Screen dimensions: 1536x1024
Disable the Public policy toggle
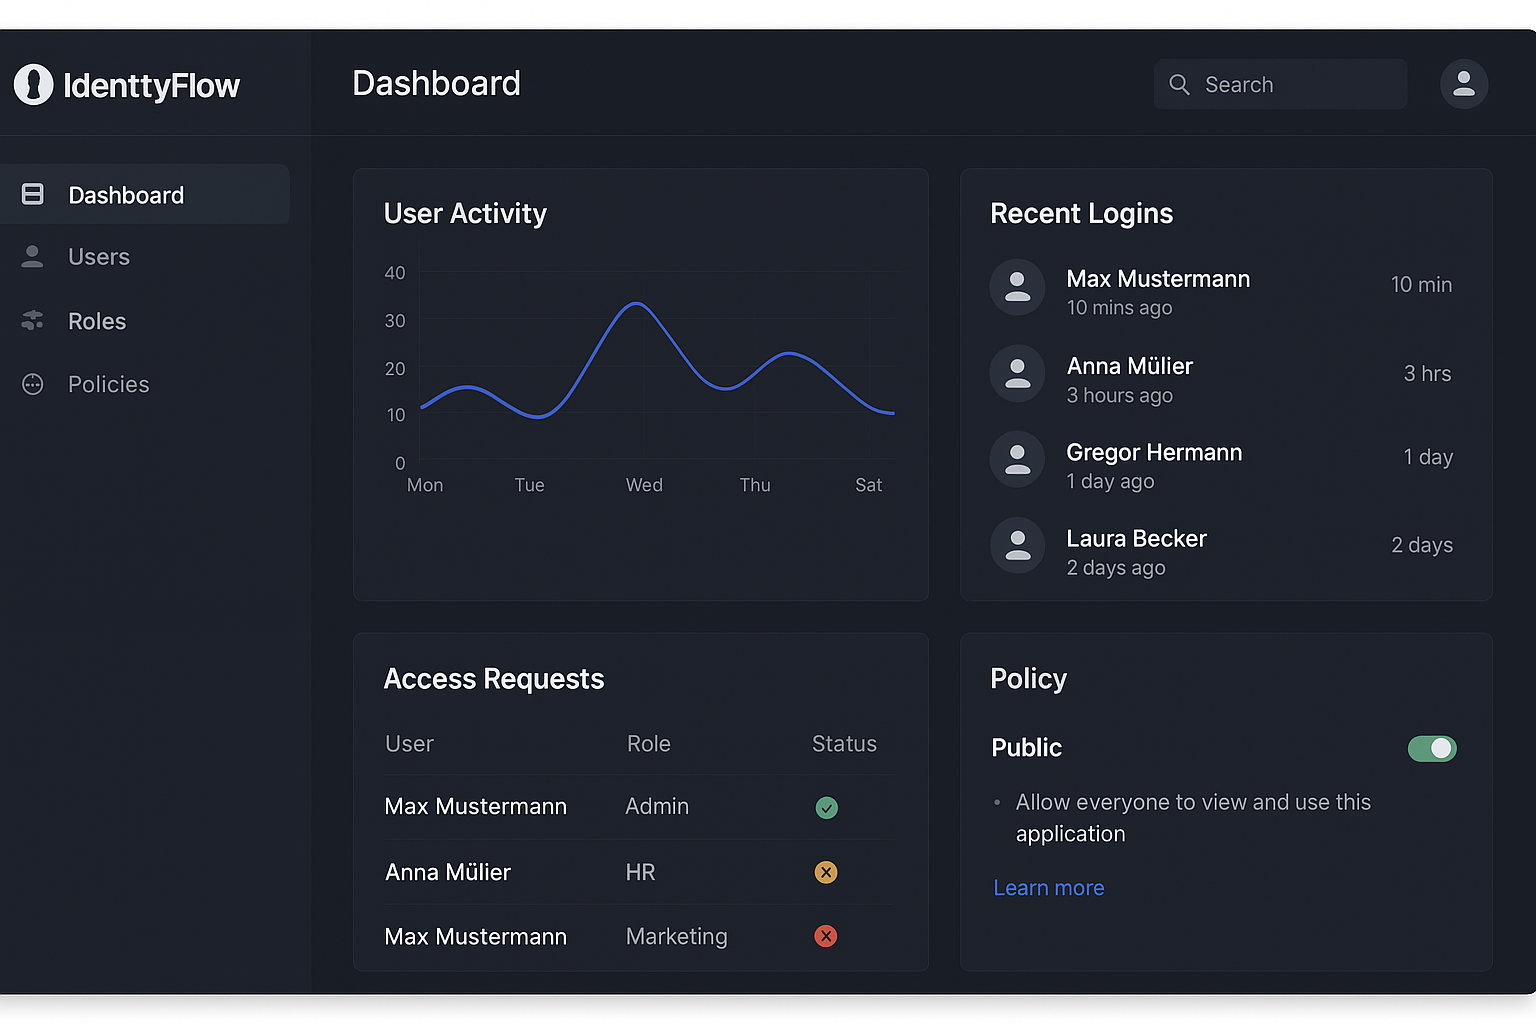(1432, 748)
